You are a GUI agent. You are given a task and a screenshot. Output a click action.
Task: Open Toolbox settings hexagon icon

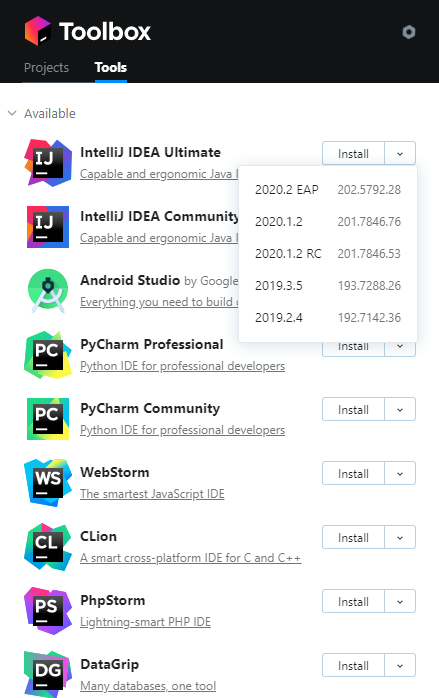point(409,32)
